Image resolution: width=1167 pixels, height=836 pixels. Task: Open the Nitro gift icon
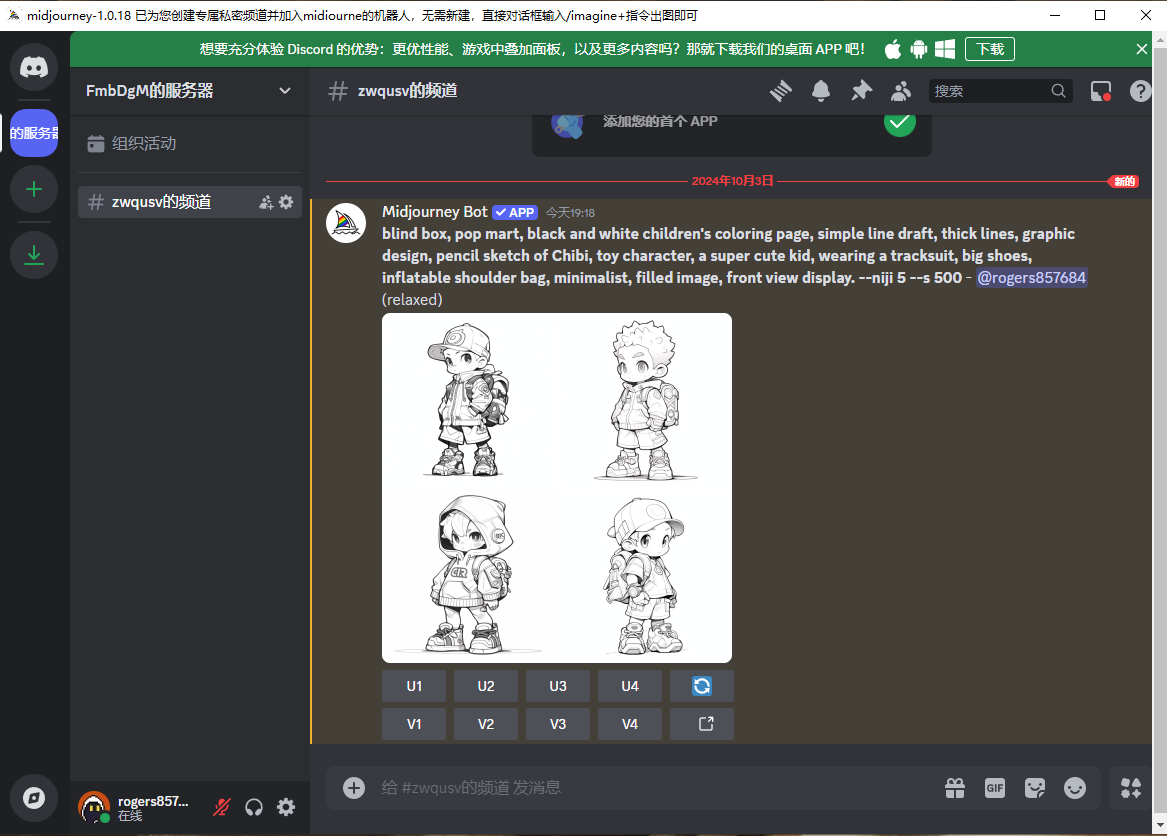[x=955, y=788]
